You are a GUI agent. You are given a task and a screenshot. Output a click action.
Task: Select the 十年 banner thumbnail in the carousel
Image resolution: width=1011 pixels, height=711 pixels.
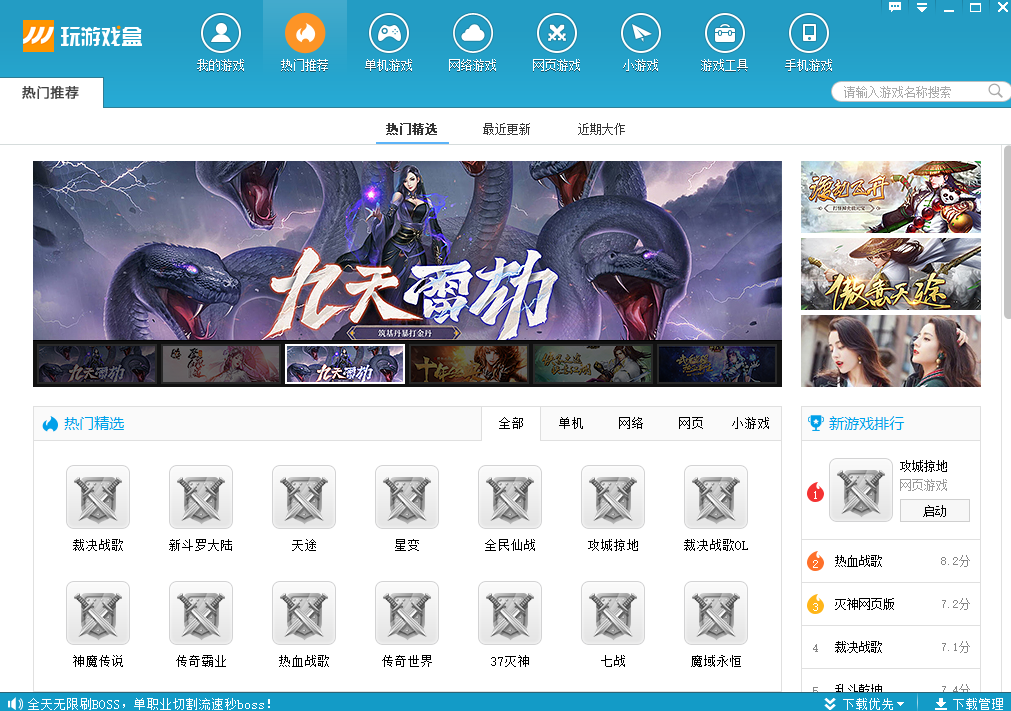[469, 364]
